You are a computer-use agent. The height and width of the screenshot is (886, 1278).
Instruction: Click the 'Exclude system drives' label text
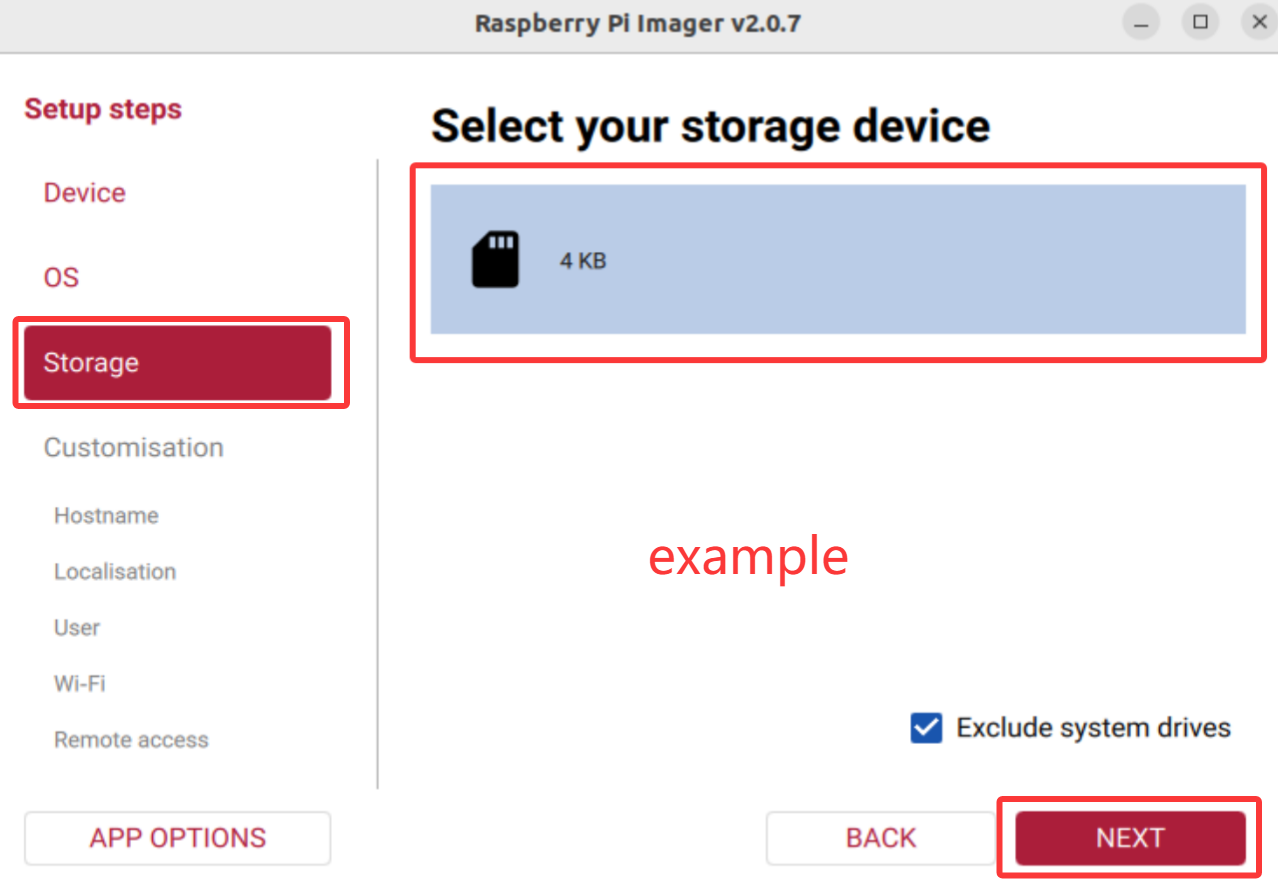pyautogui.click(x=1093, y=728)
